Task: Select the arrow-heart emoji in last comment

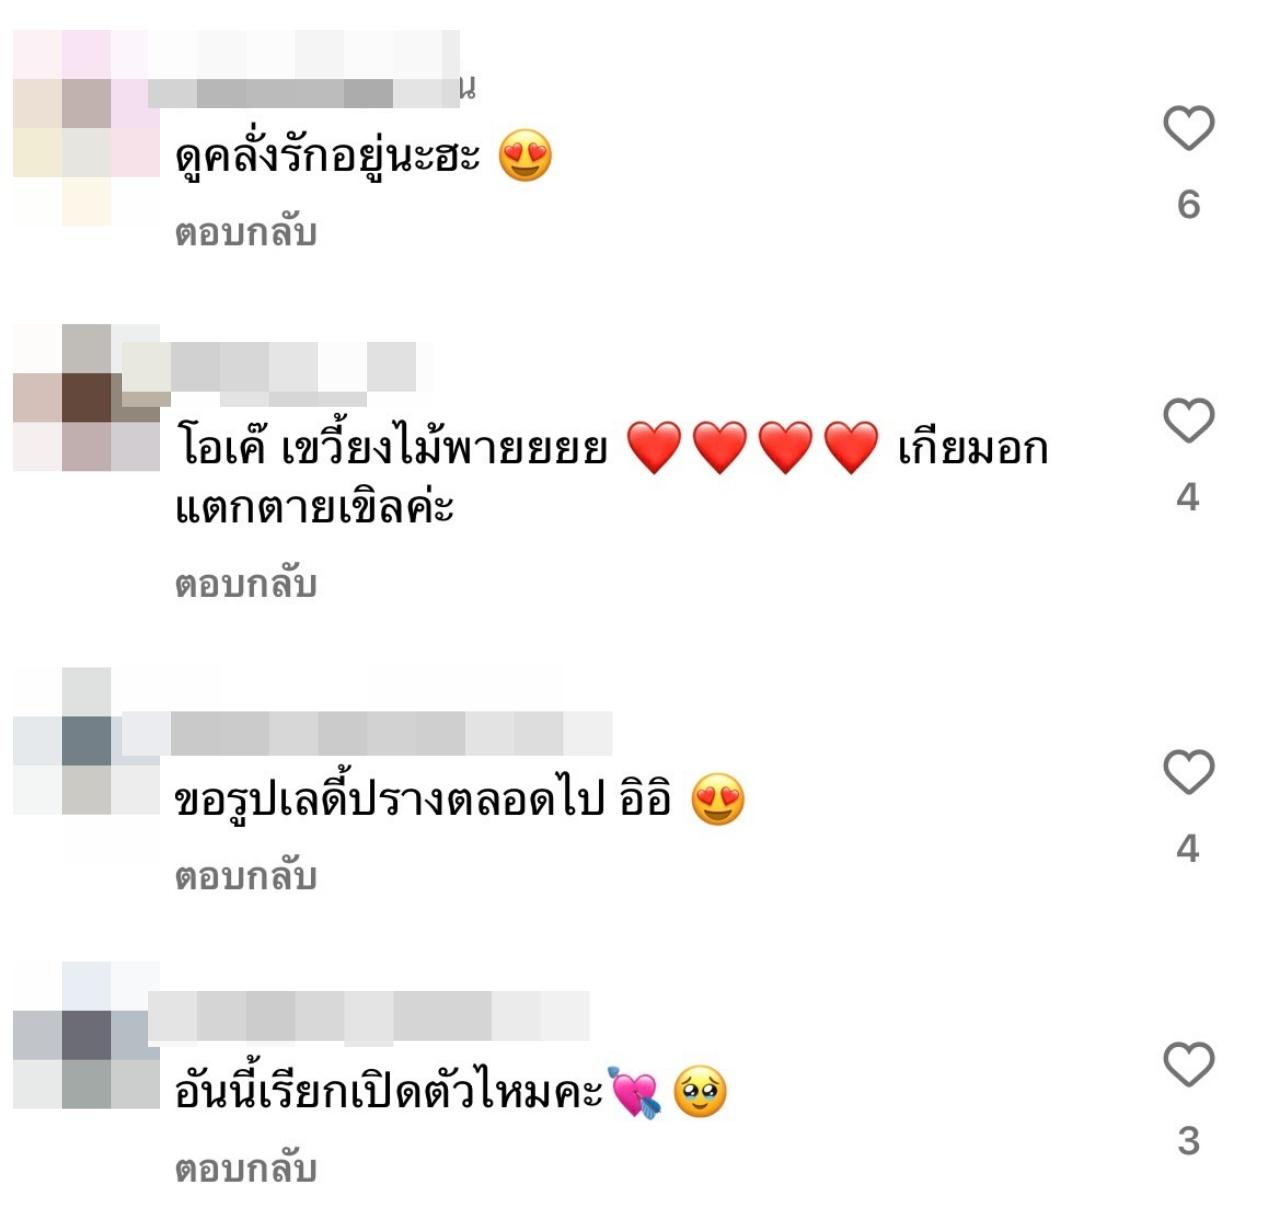Action: 635,1093
